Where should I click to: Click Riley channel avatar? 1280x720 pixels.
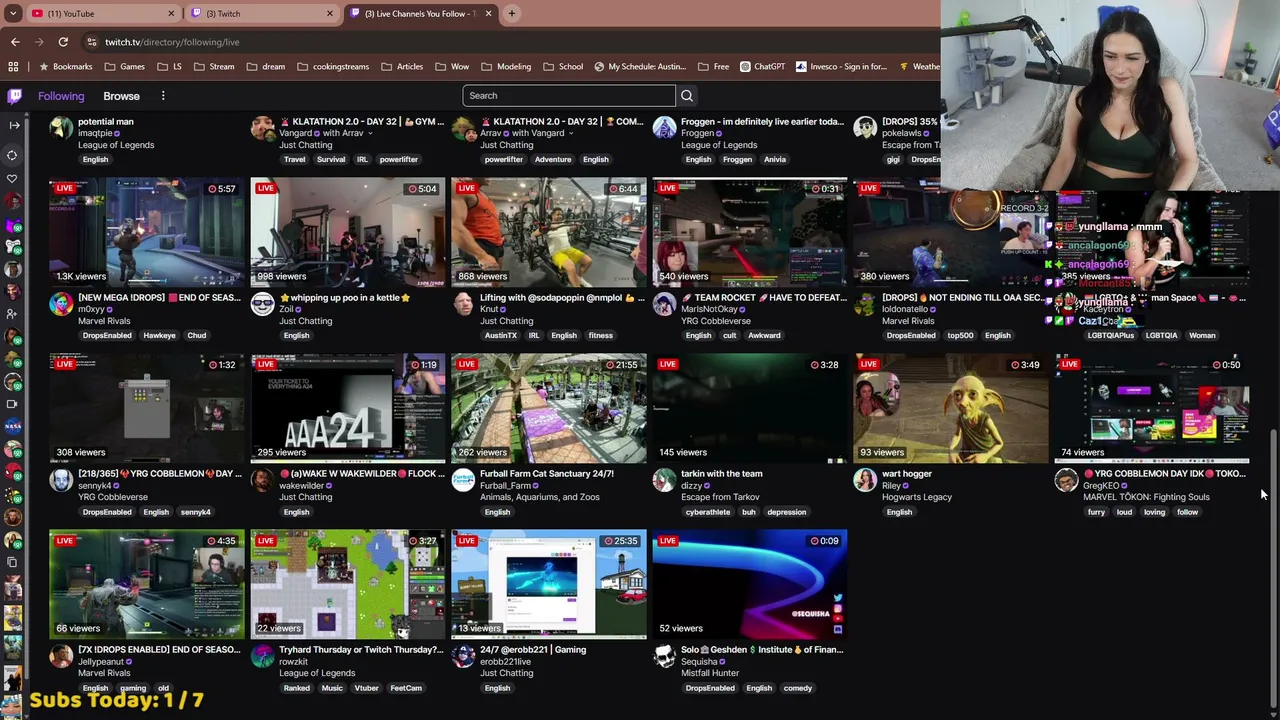coord(865,480)
